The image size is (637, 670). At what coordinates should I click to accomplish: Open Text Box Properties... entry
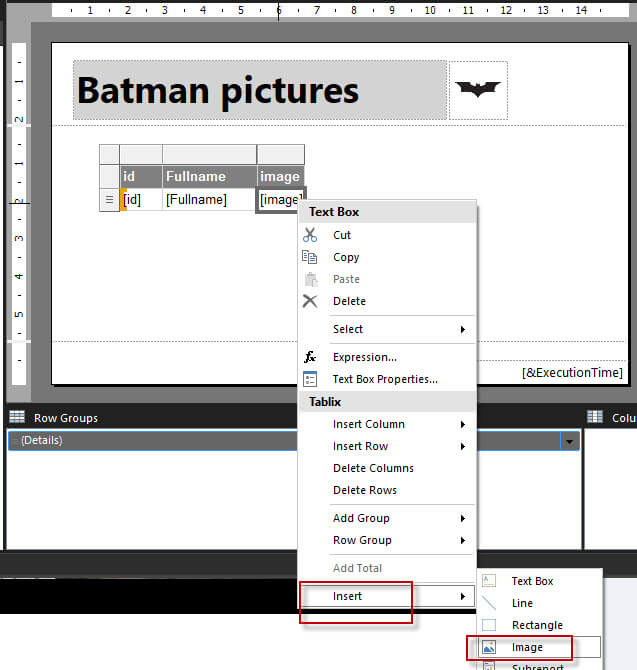click(388, 379)
